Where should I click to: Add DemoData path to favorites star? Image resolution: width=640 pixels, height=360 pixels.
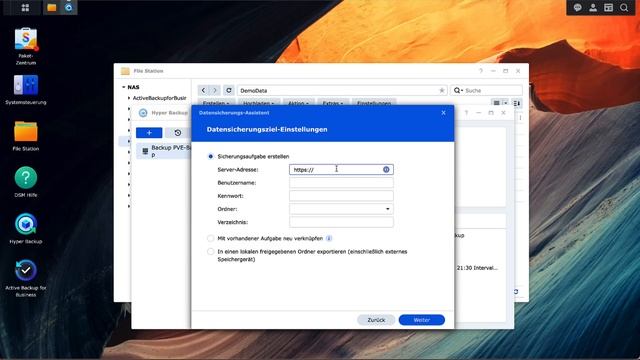coord(442,90)
